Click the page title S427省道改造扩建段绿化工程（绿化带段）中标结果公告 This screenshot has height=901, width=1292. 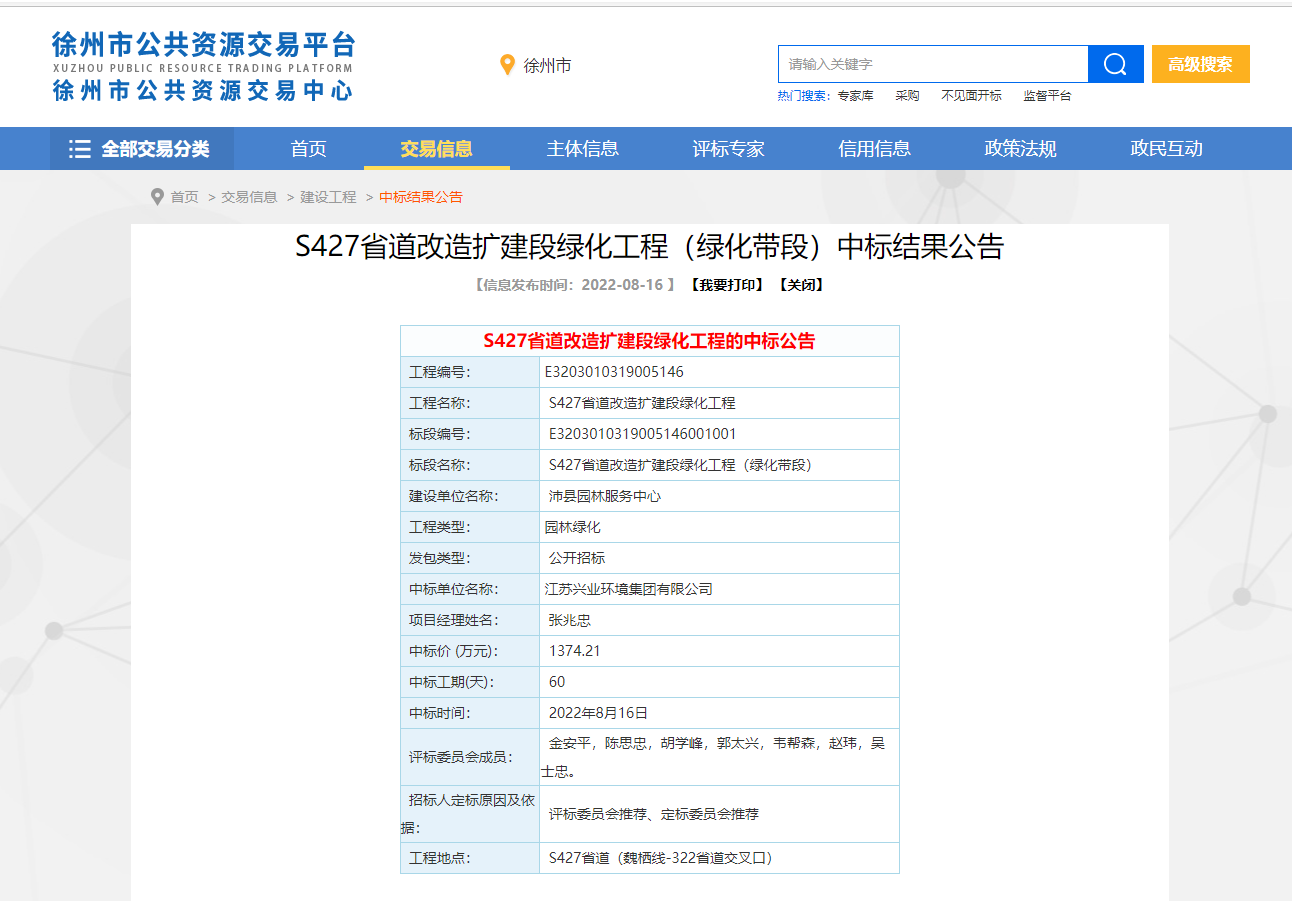pyautogui.click(x=650, y=247)
